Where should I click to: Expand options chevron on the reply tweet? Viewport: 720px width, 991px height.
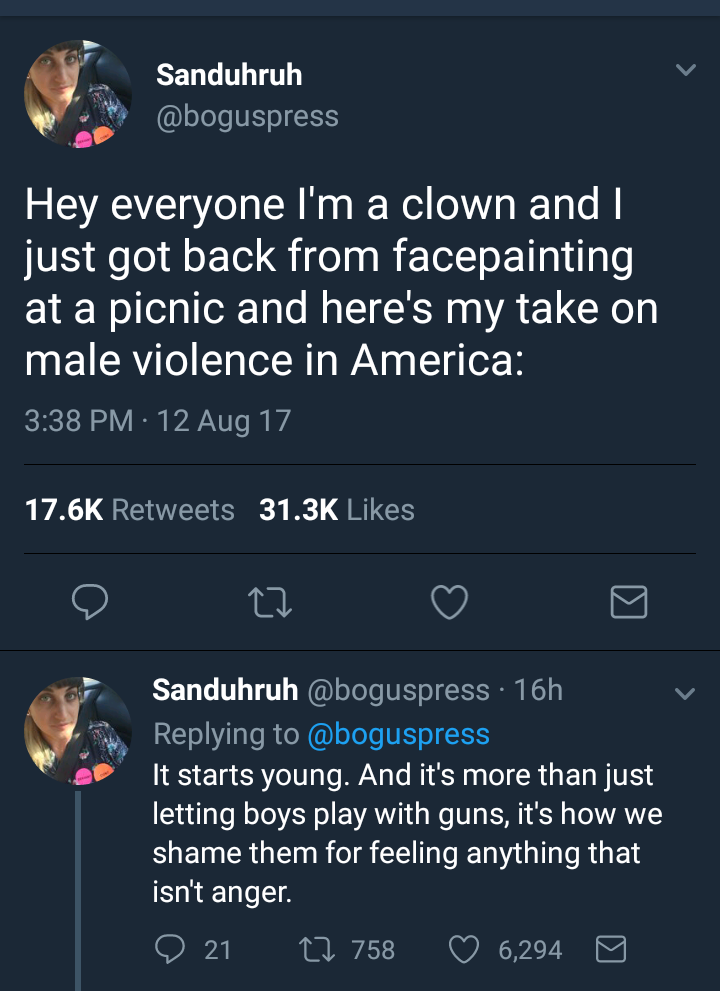(x=684, y=692)
